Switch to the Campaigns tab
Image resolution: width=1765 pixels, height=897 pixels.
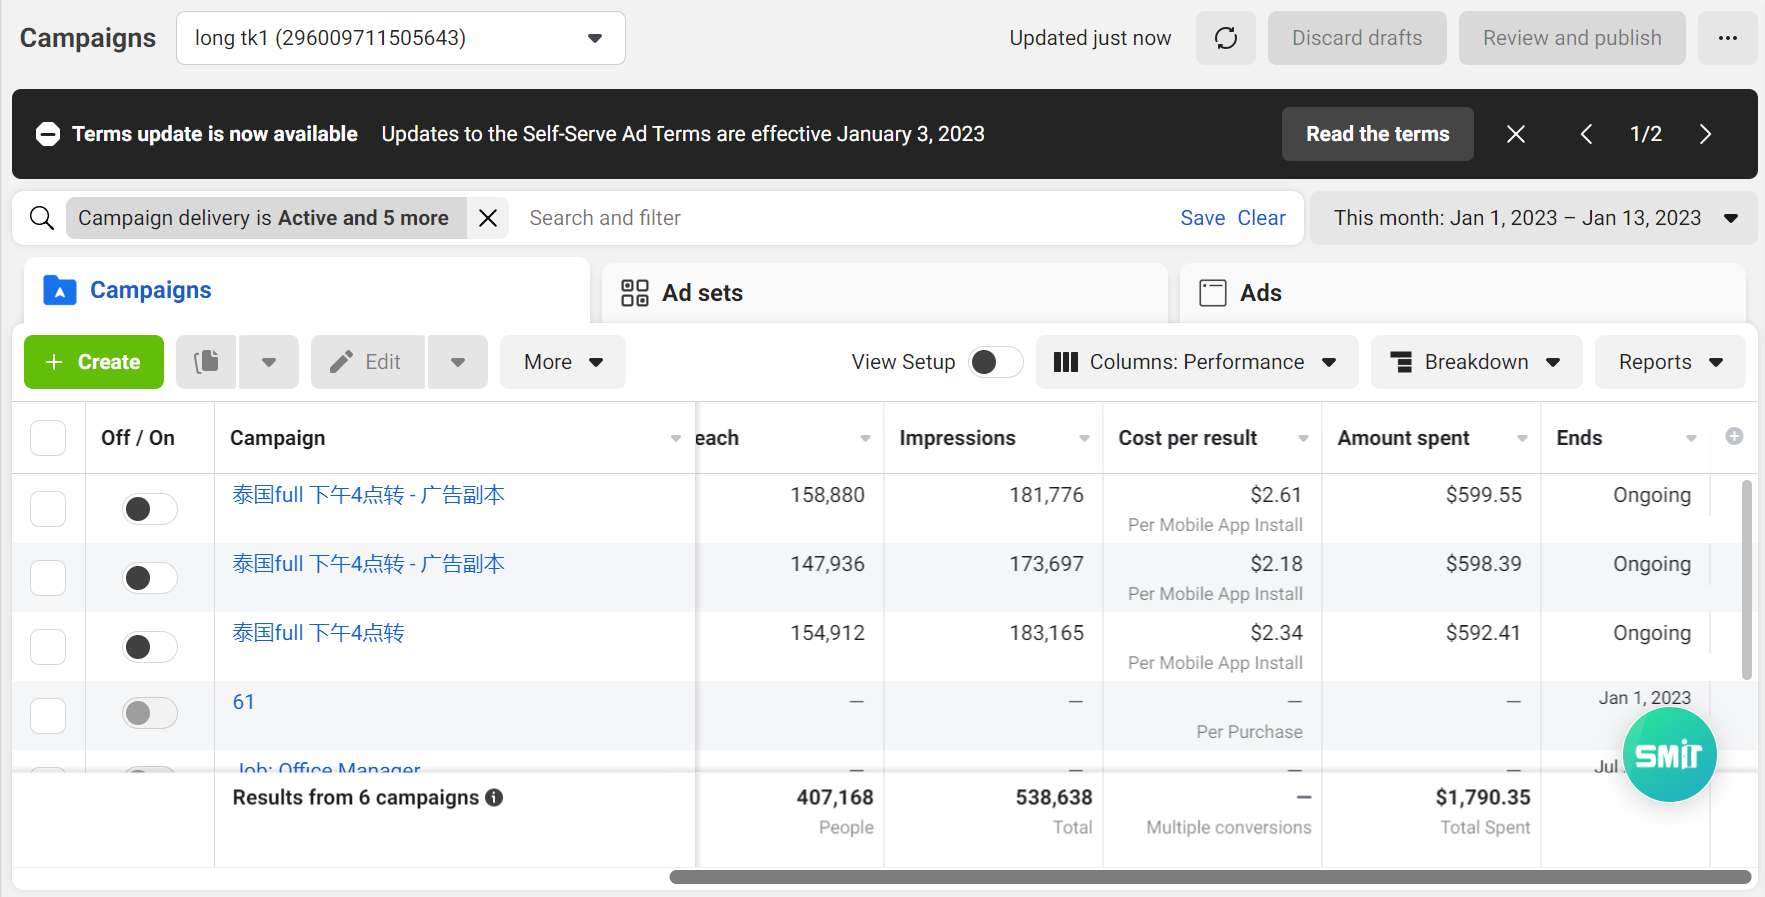(306, 290)
